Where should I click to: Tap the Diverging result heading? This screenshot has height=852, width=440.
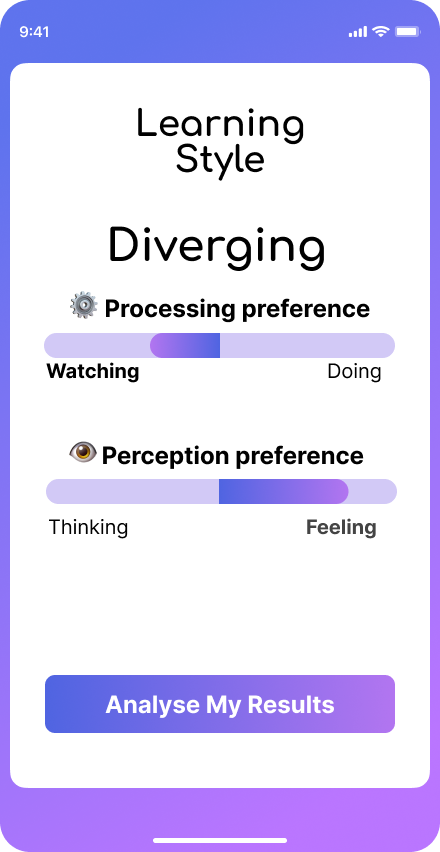point(217,248)
